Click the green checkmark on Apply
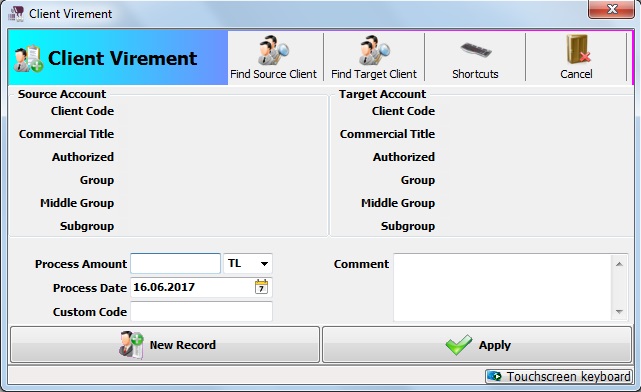641x392 pixels. point(459,345)
